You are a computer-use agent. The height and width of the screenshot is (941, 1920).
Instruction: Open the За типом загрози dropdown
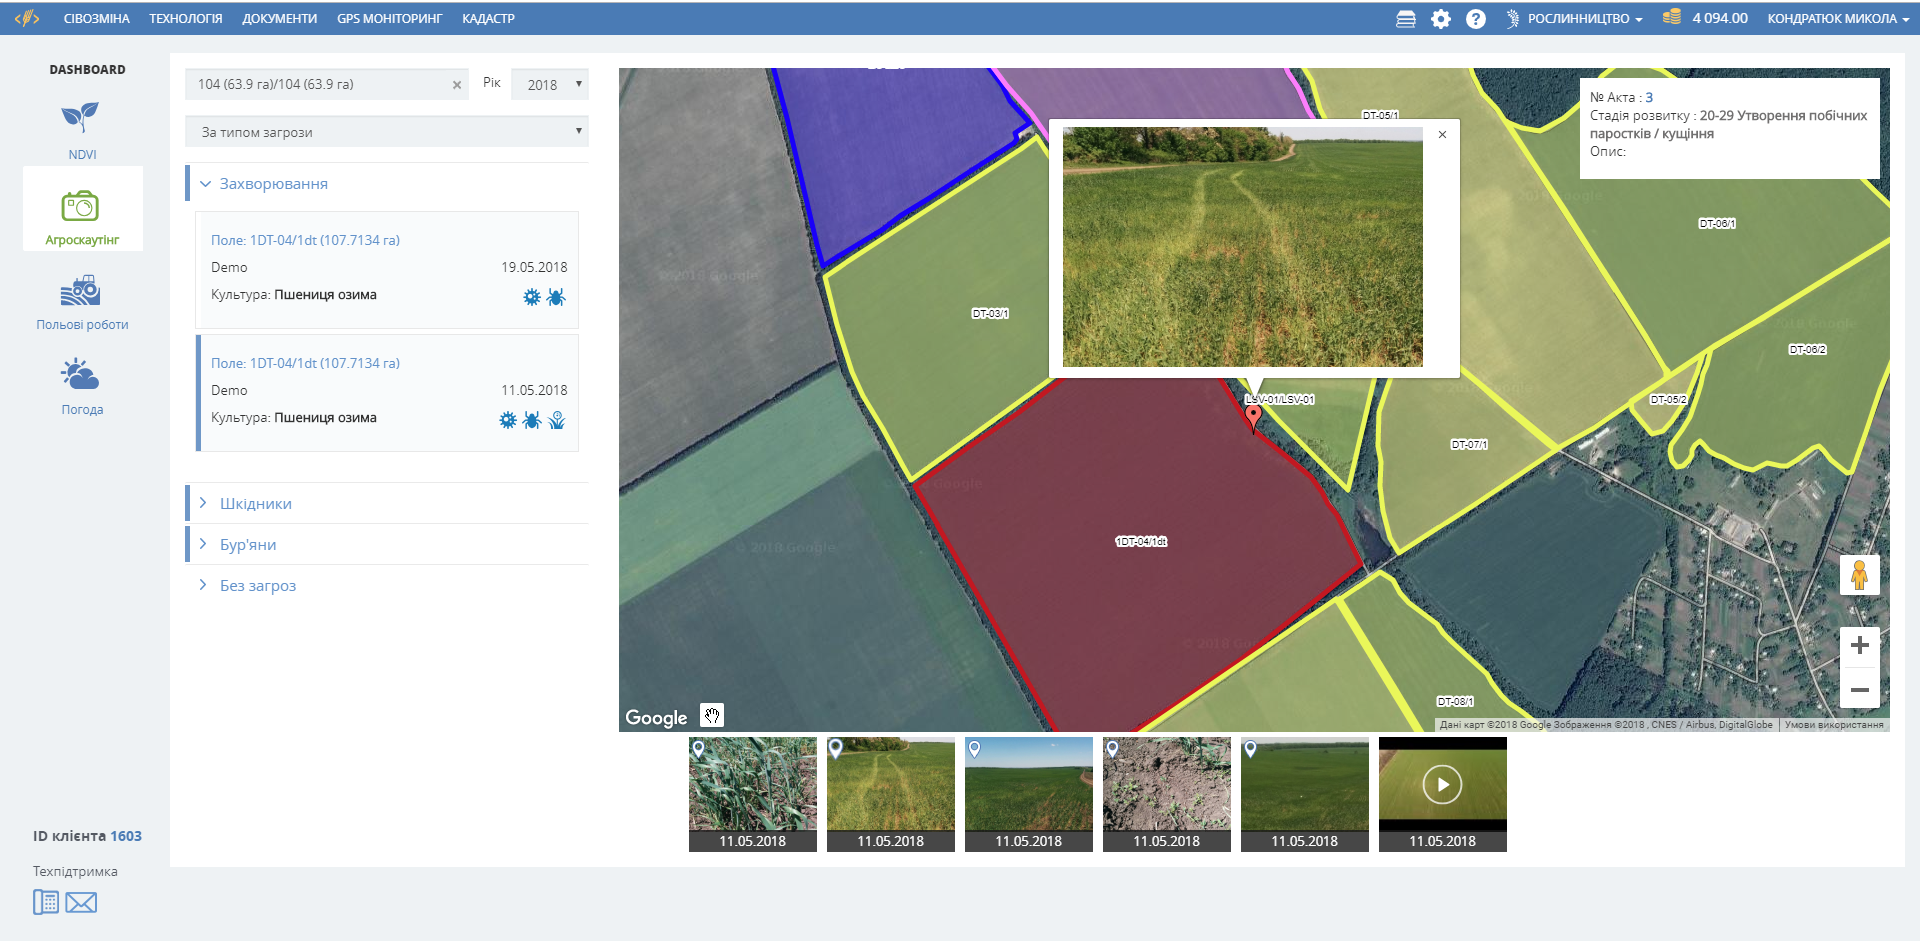(387, 132)
